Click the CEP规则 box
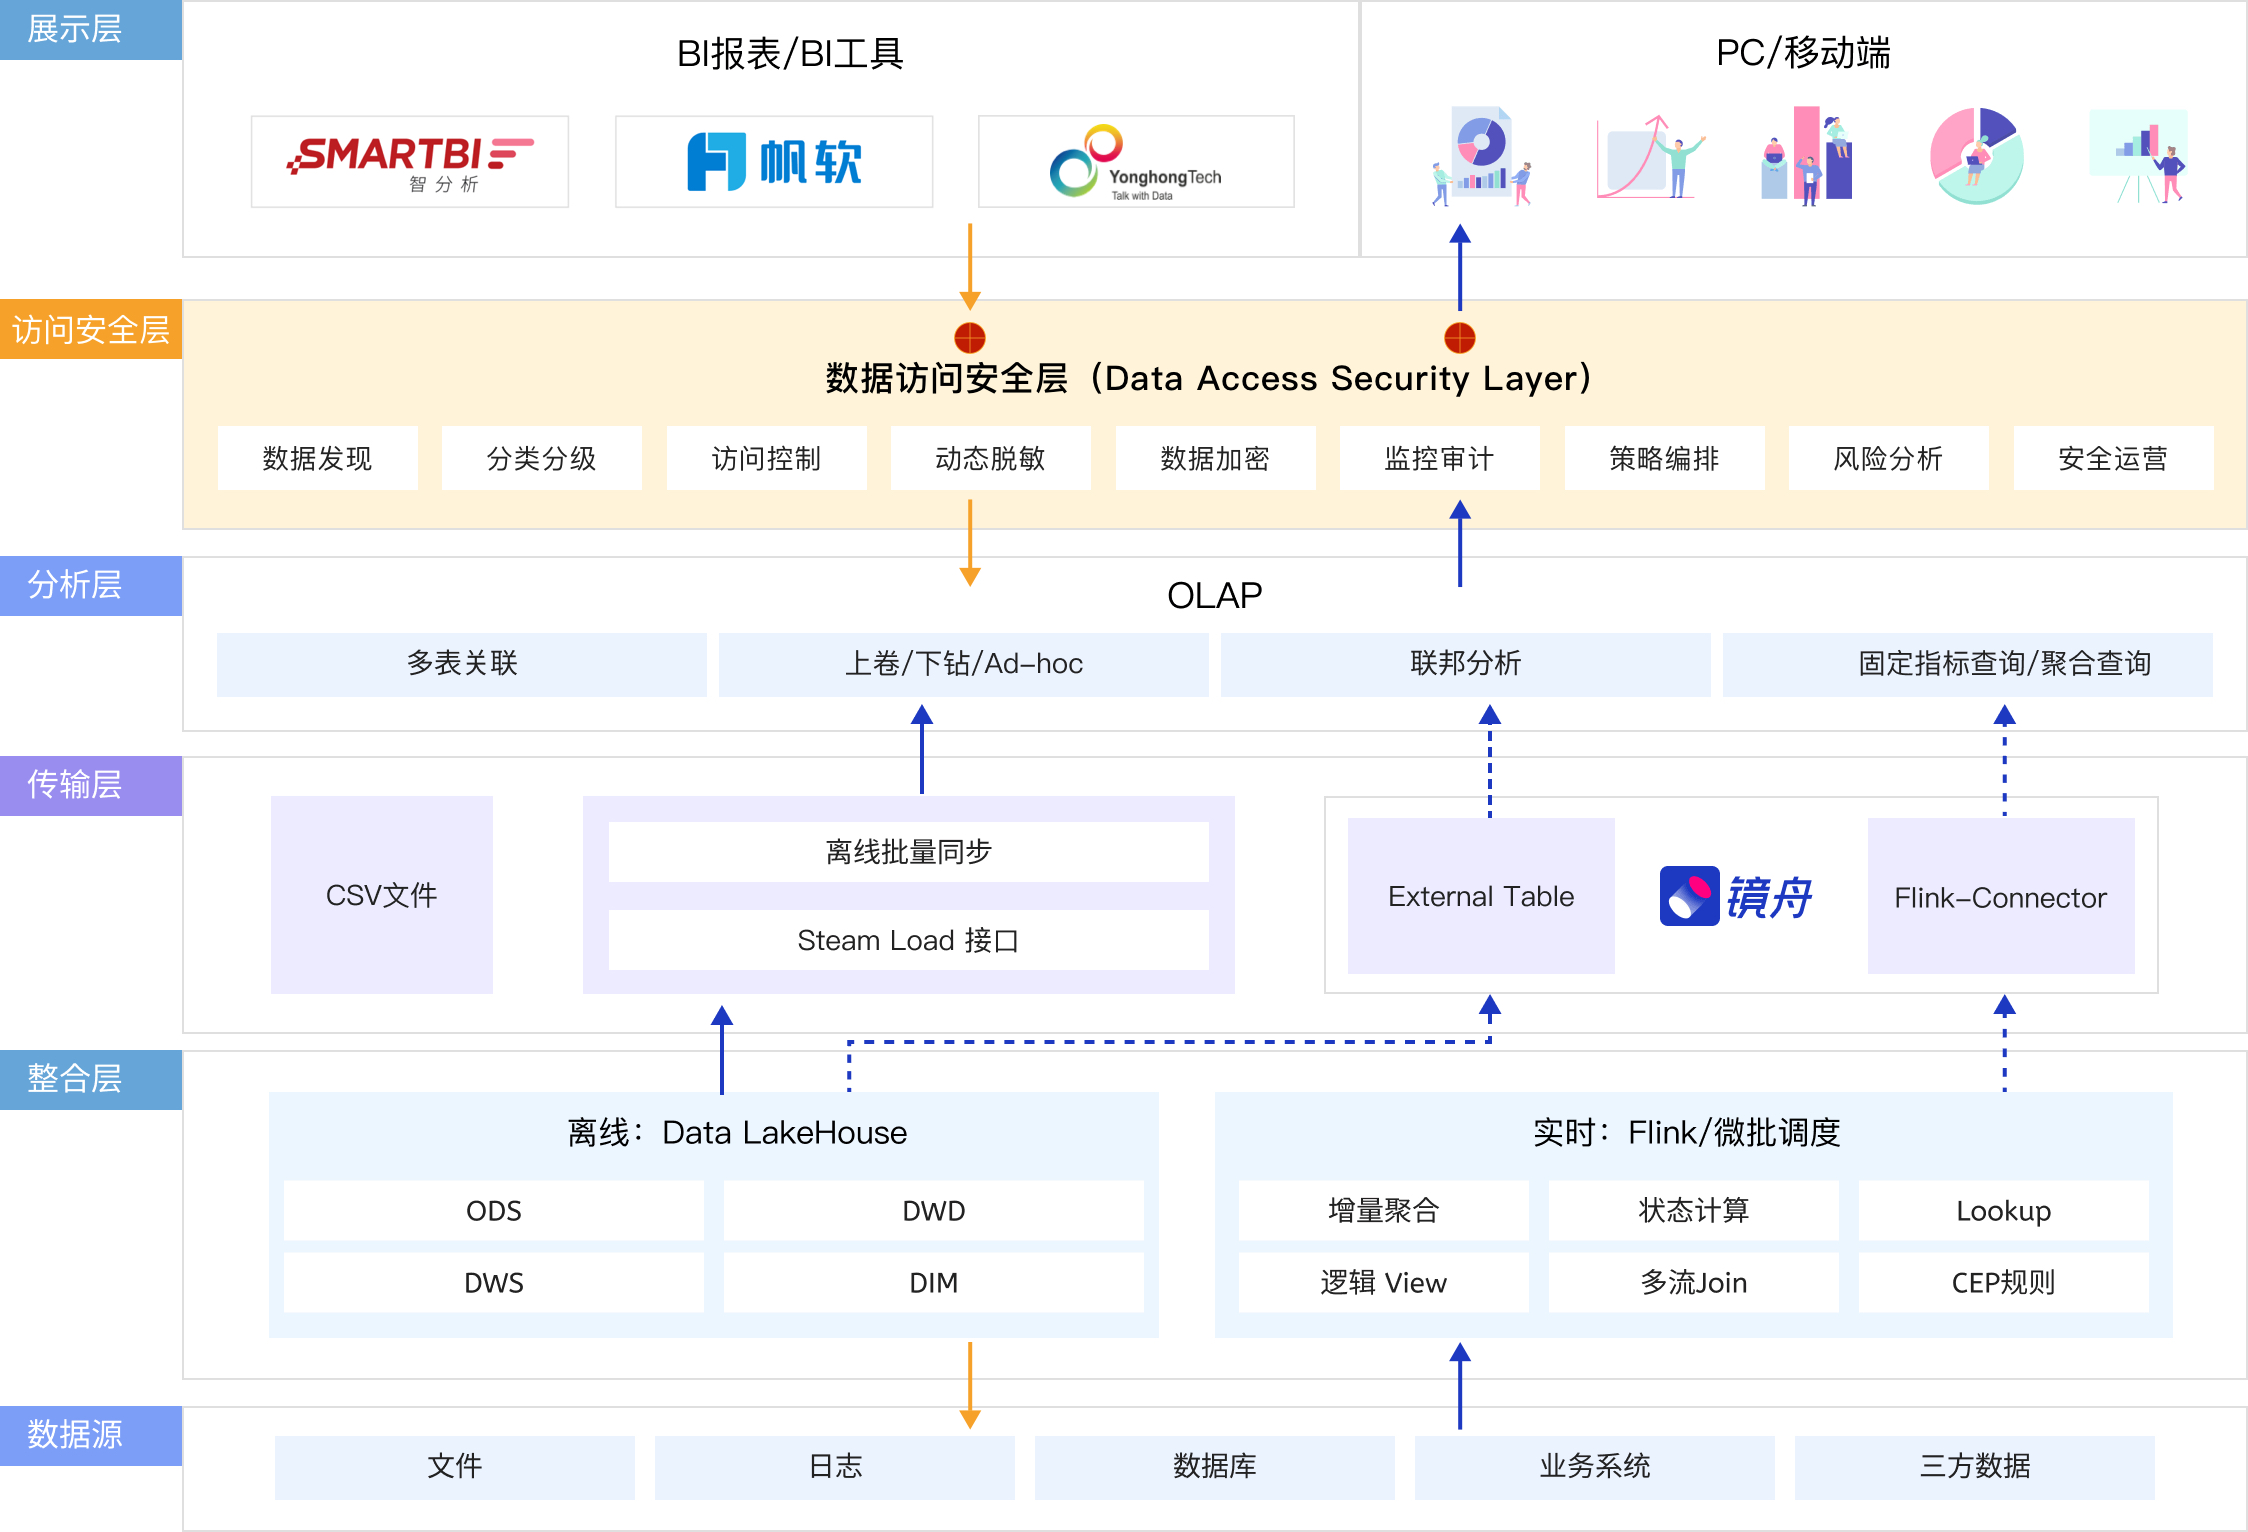 click(x=2003, y=1282)
